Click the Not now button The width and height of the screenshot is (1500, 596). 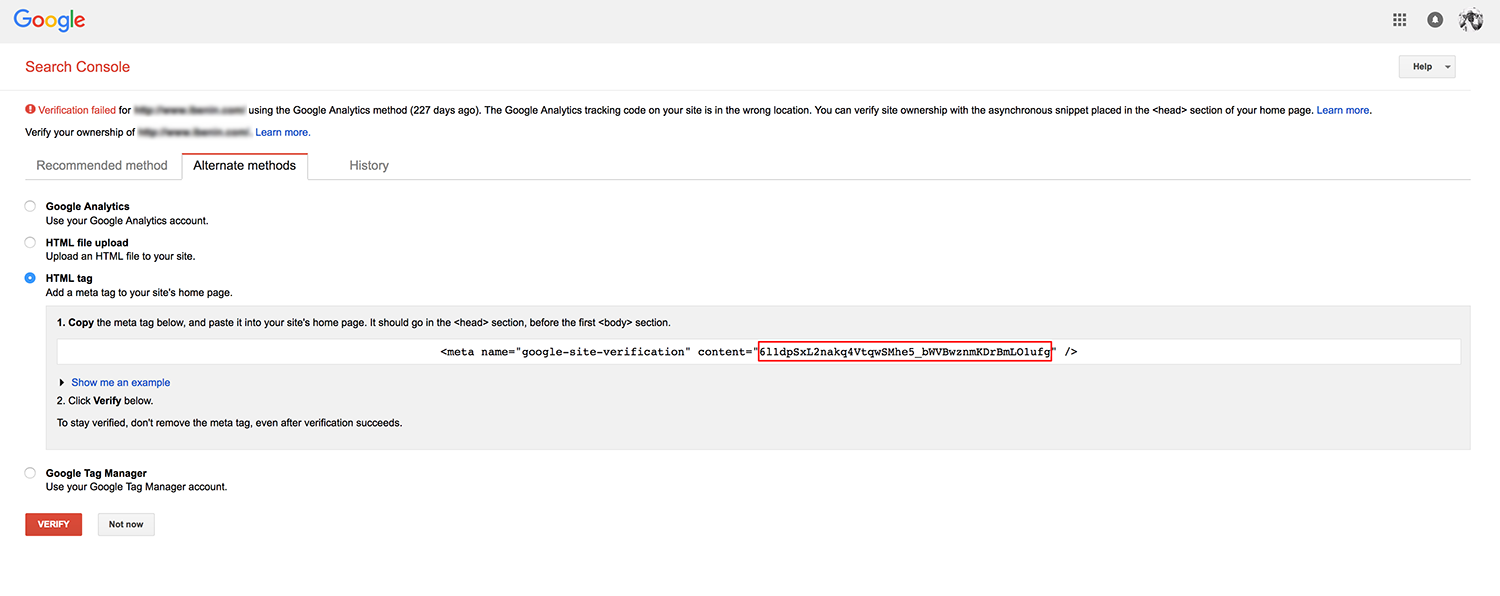click(125, 524)
